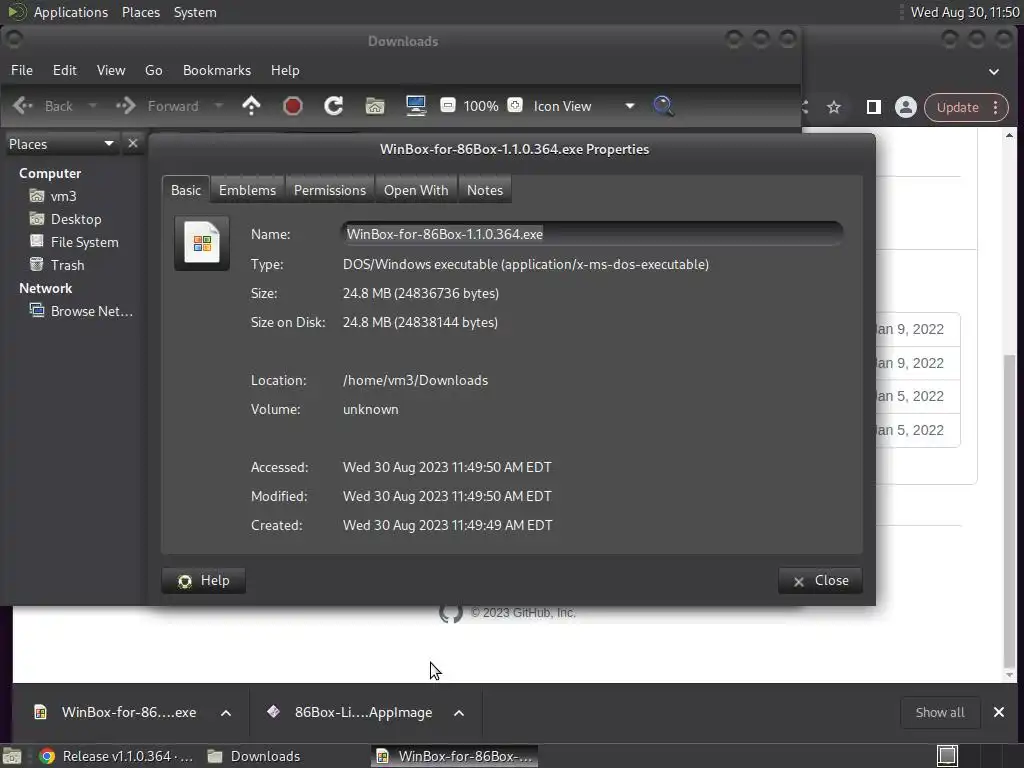1024x768 pixels.
Task: Switch to the Emblems tab
Action: click(x=248, y=190)
